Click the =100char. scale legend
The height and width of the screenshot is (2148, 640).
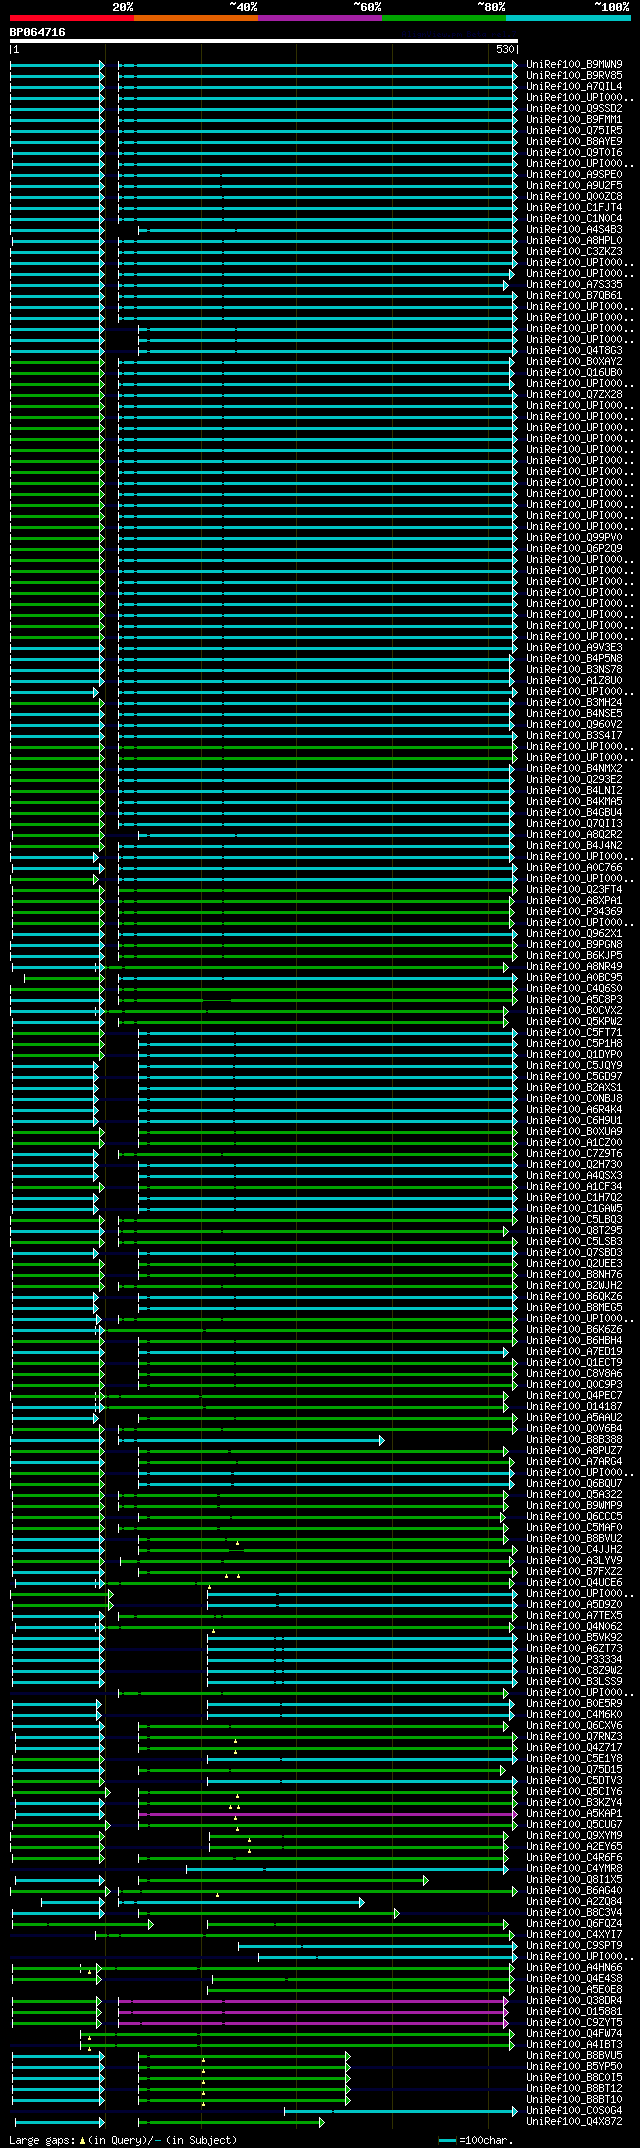click(x=475, y=2140)
